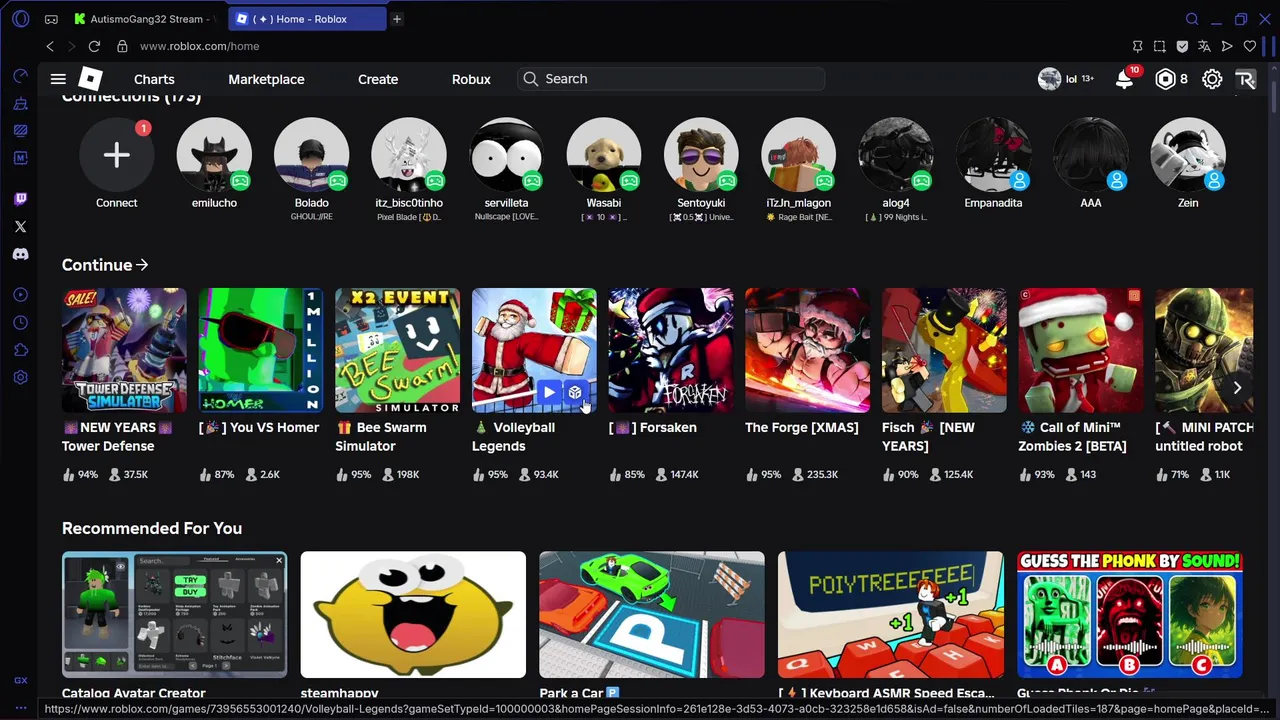Open Twitch from the browser sidebar

(x=20, y=199)
